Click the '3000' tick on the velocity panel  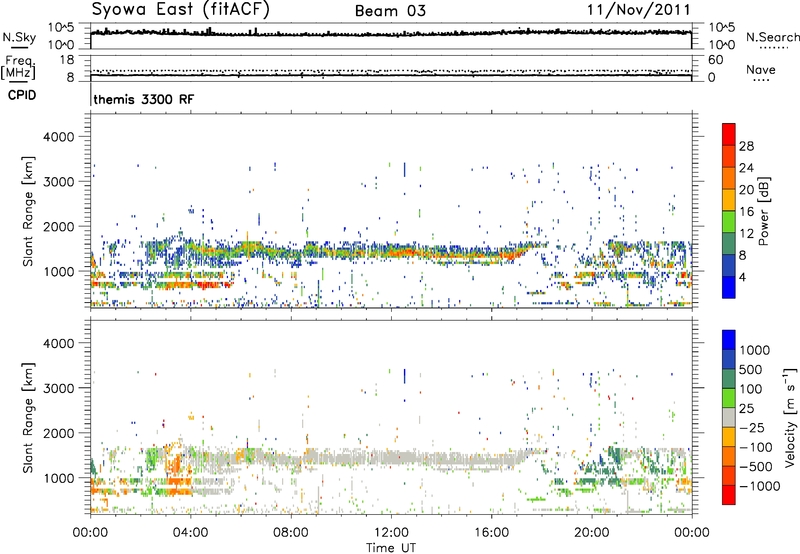click(58, 388)
